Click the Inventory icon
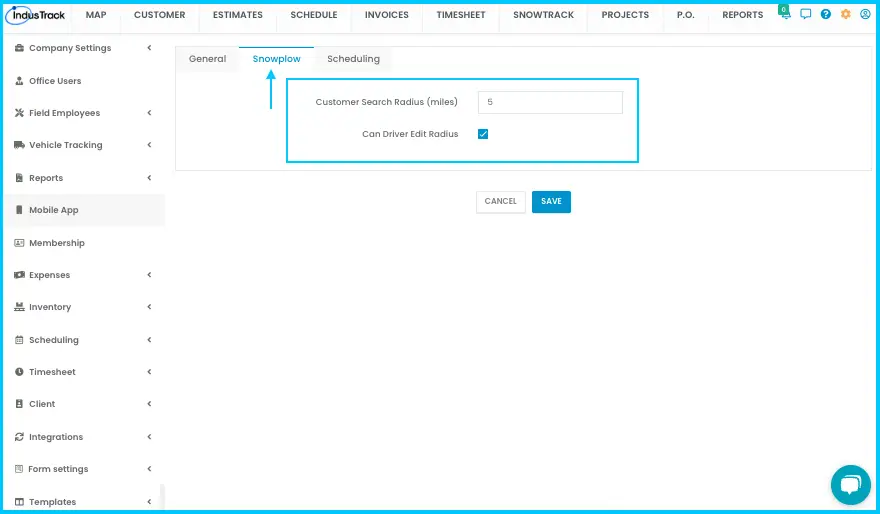Screen dimensions: 880x514 click(19, 307)
